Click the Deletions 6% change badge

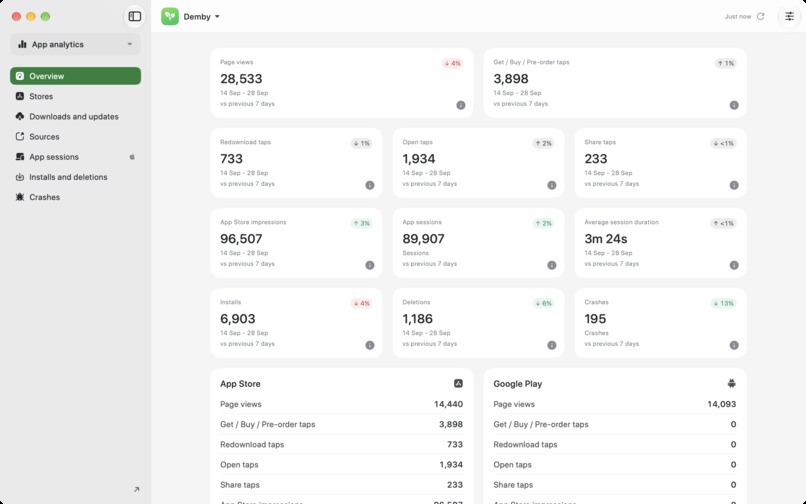pos(543,303)
